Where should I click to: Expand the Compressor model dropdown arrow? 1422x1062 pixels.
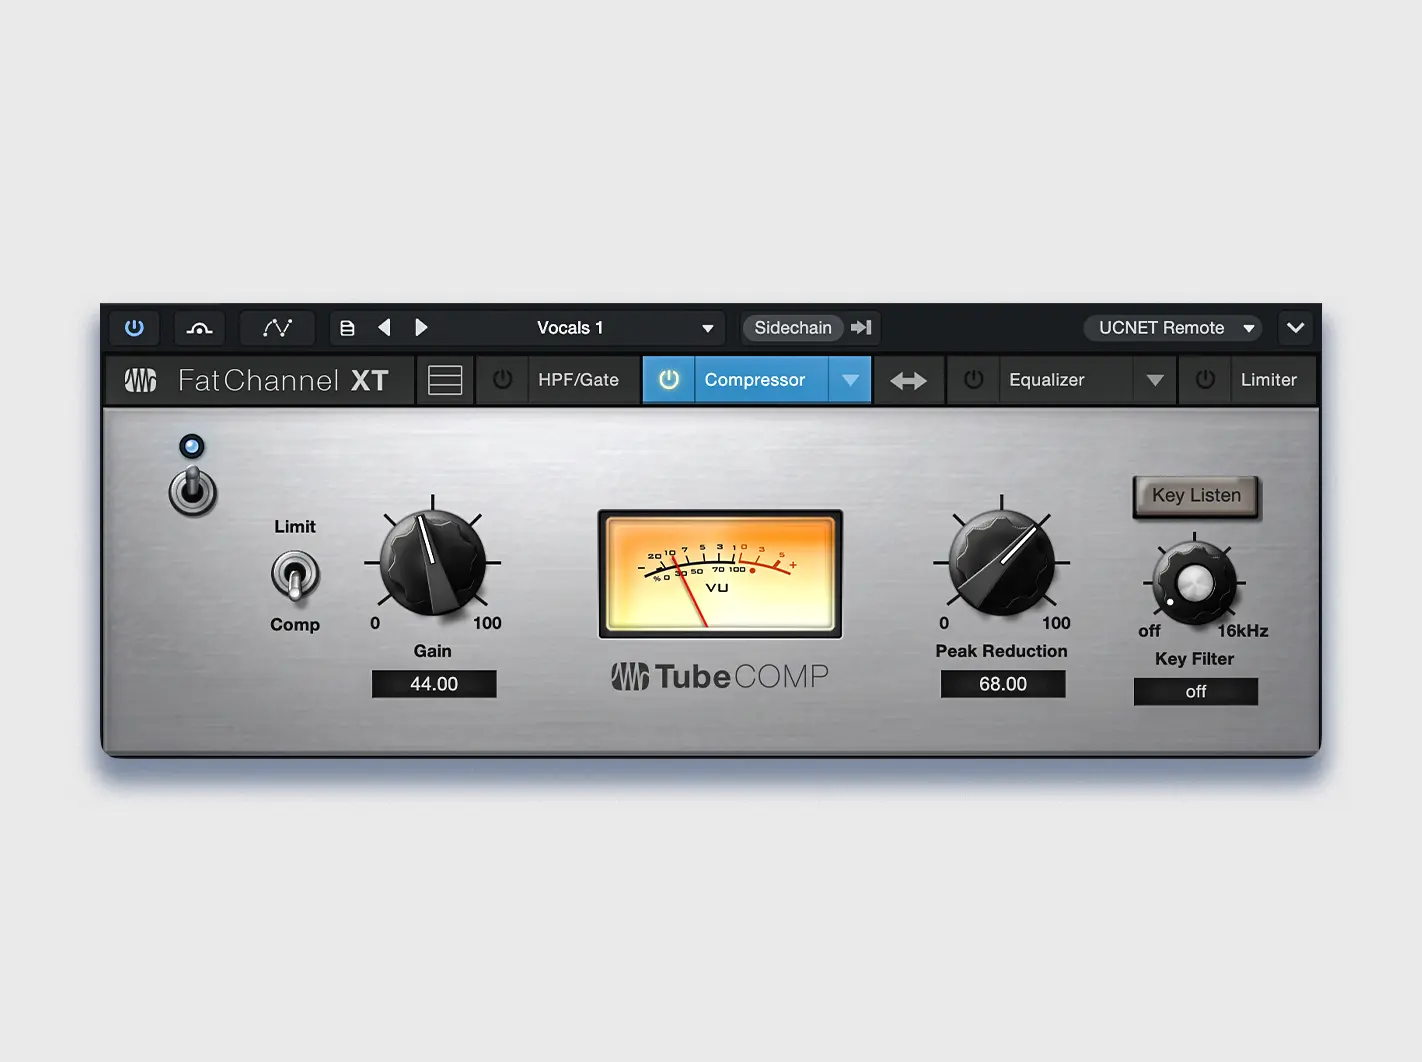click(850, 380)
